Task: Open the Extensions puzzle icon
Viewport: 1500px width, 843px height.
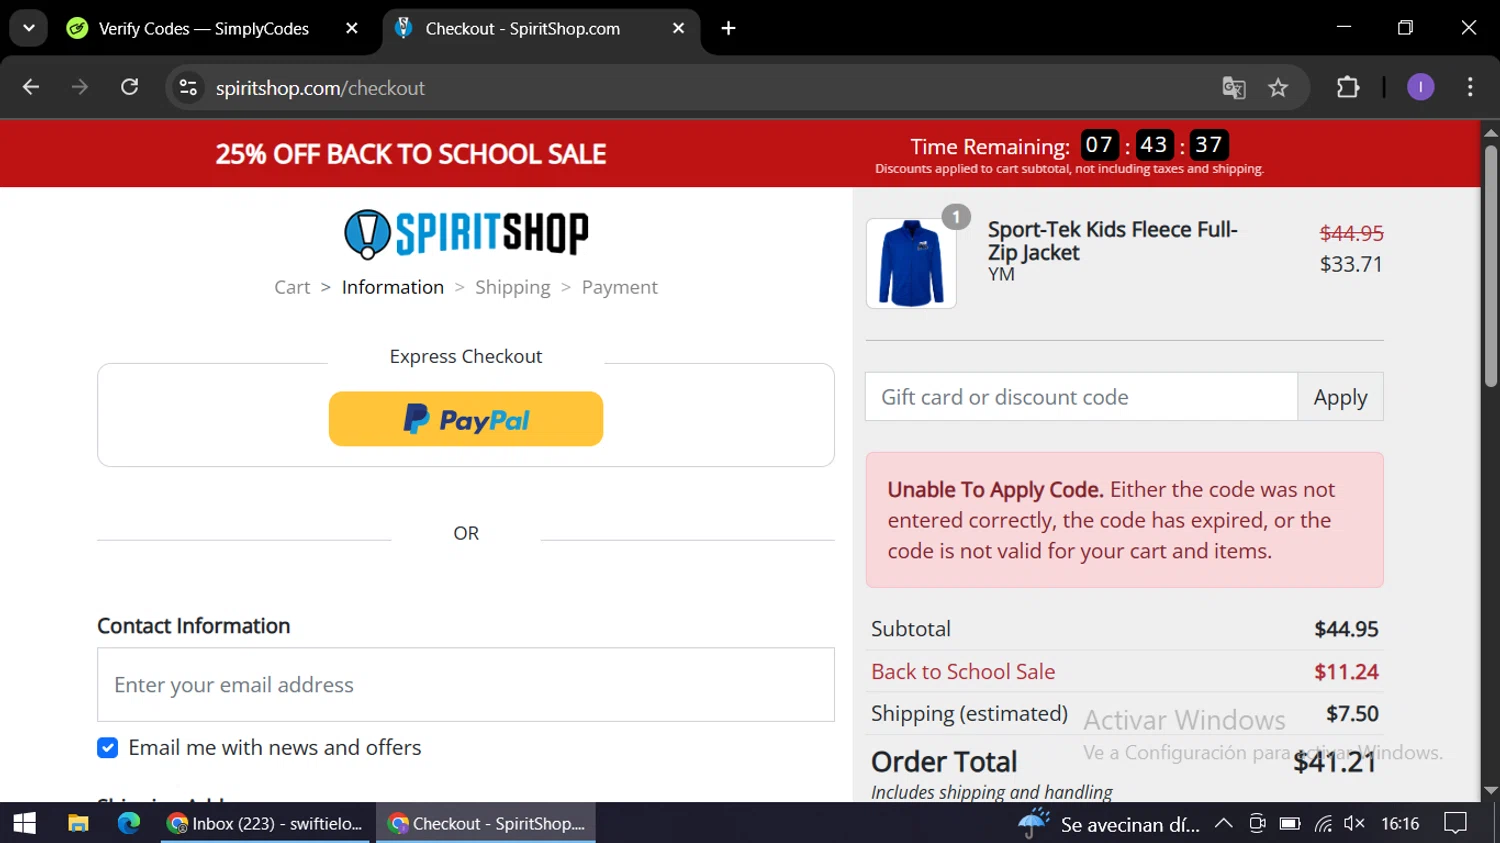Action: (1348, 87)
